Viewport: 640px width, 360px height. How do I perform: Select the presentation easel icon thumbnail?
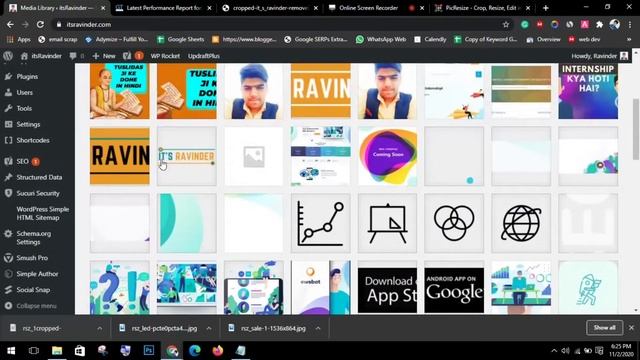(x=387, y=223)
